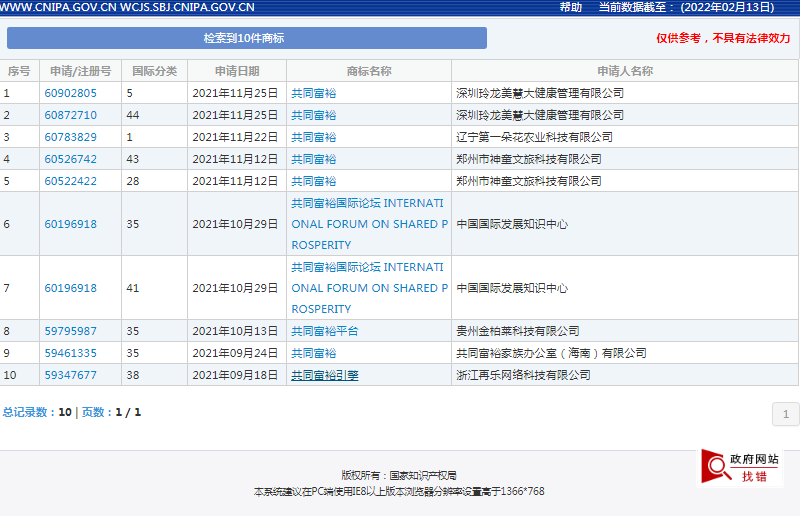
Task: Open registration number 60872710
Action: [70, 115]
